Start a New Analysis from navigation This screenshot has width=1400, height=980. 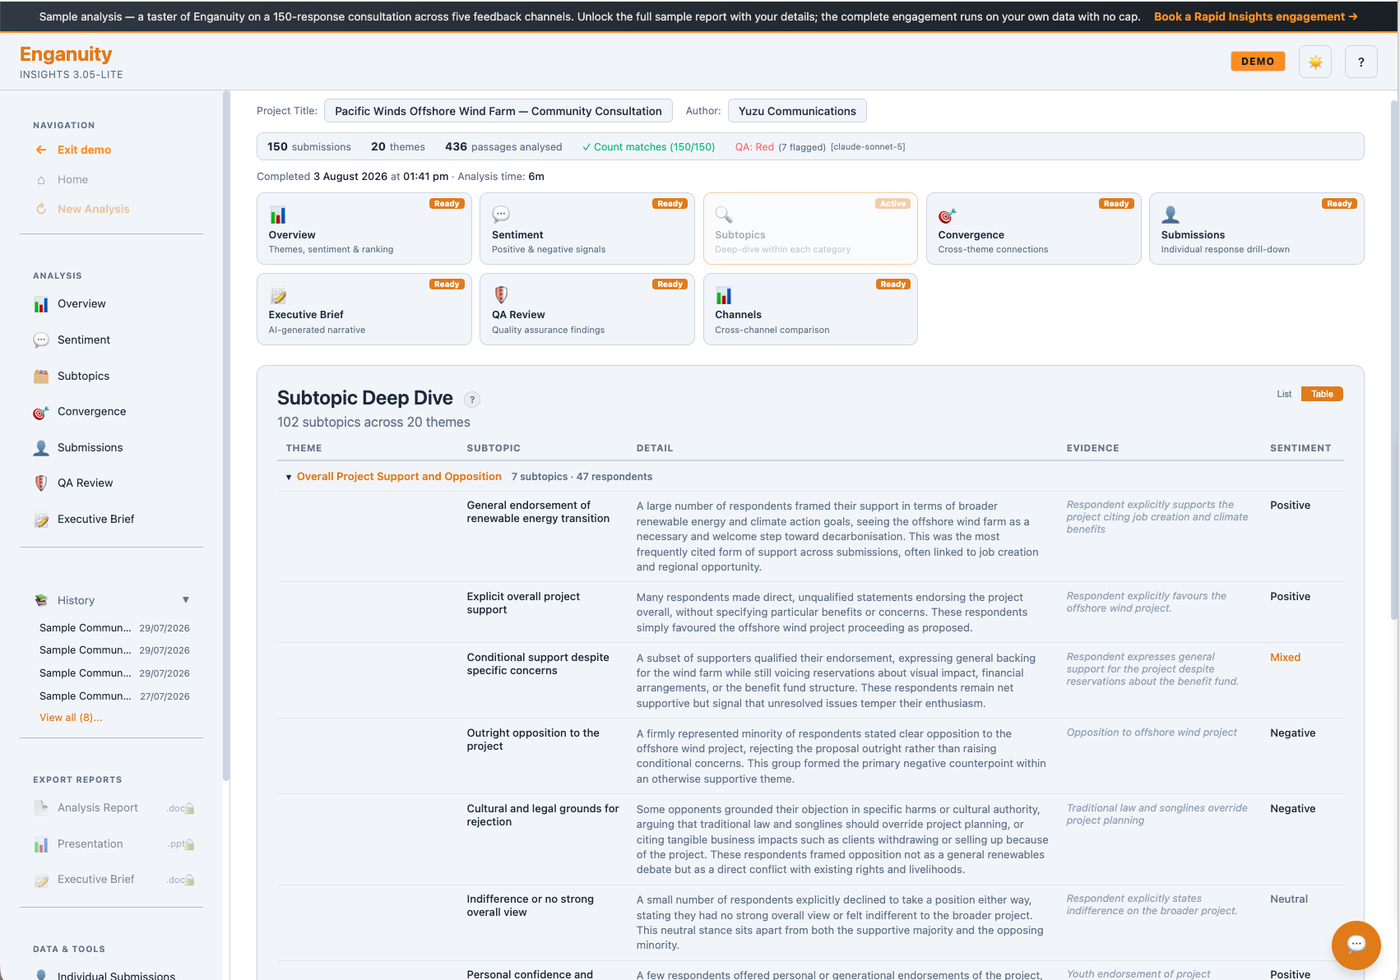[x=93, y=209]
